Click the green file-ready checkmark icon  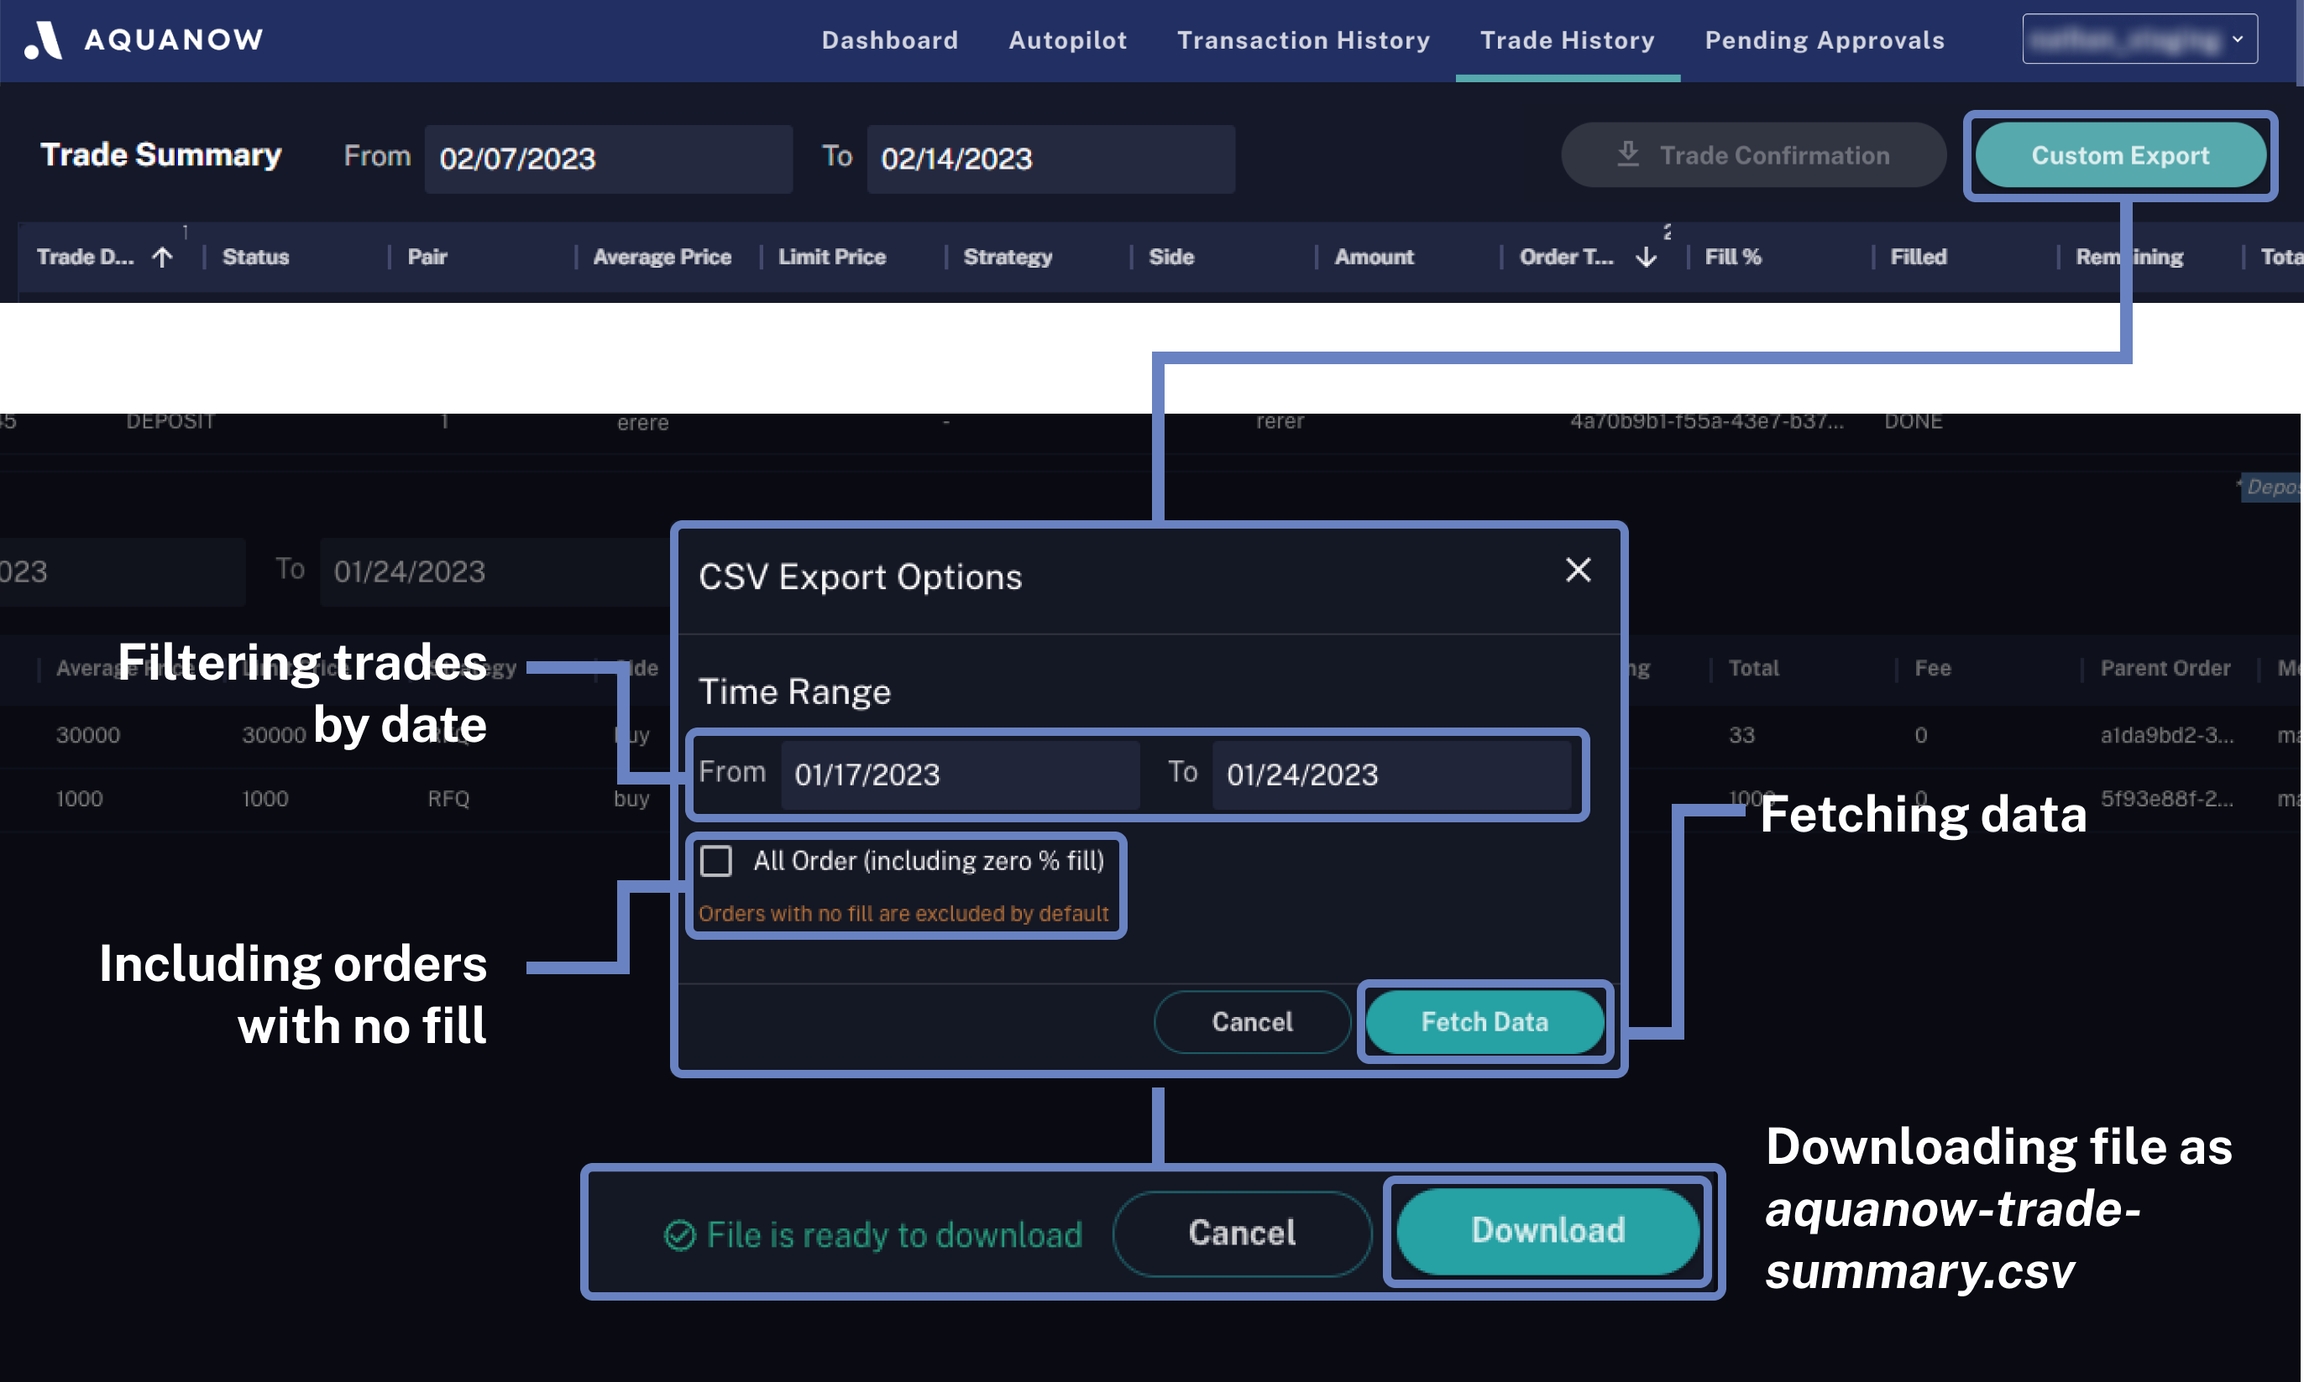coord(680,1235)
